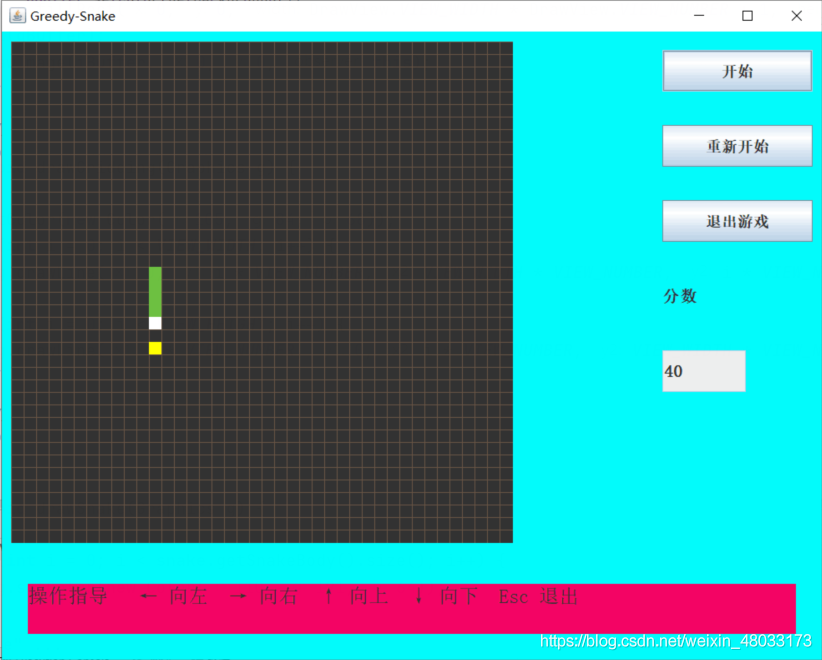822x660 pixels.
Task: Click the 重新开始 restart button
Action: [x=737, y=146]
